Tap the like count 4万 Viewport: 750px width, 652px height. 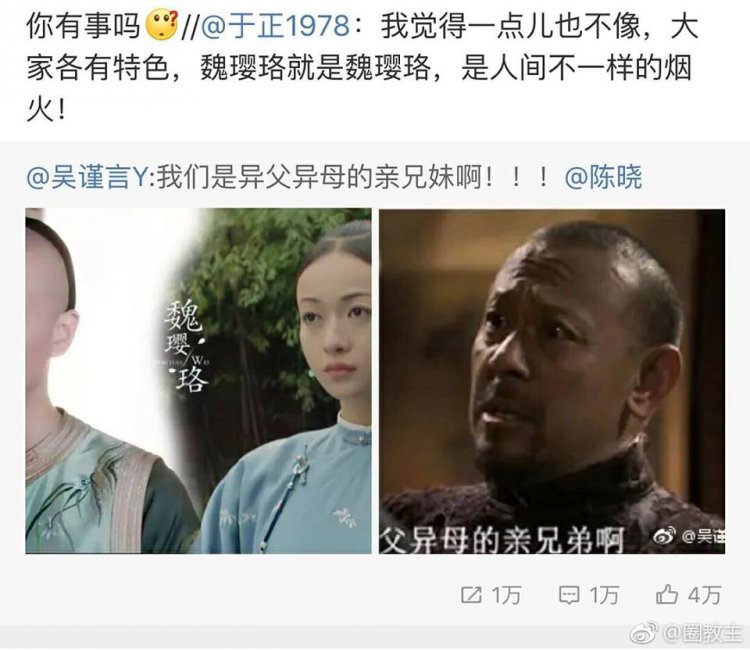pyautogui.click(x=705, y=595)
